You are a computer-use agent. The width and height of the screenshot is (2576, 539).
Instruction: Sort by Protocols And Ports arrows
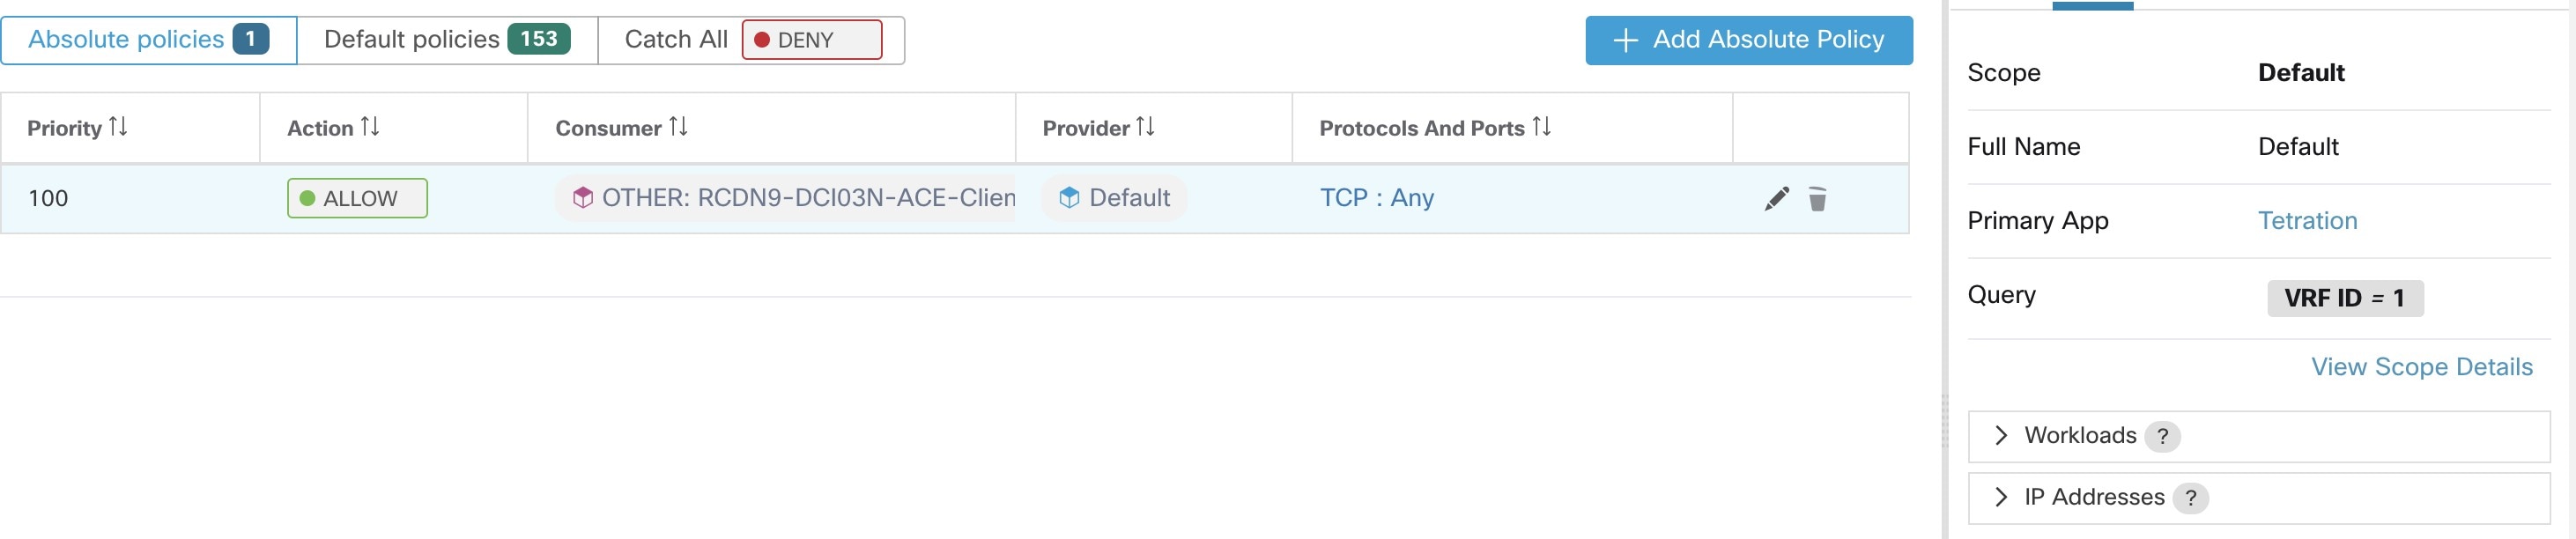point(1541,127)
